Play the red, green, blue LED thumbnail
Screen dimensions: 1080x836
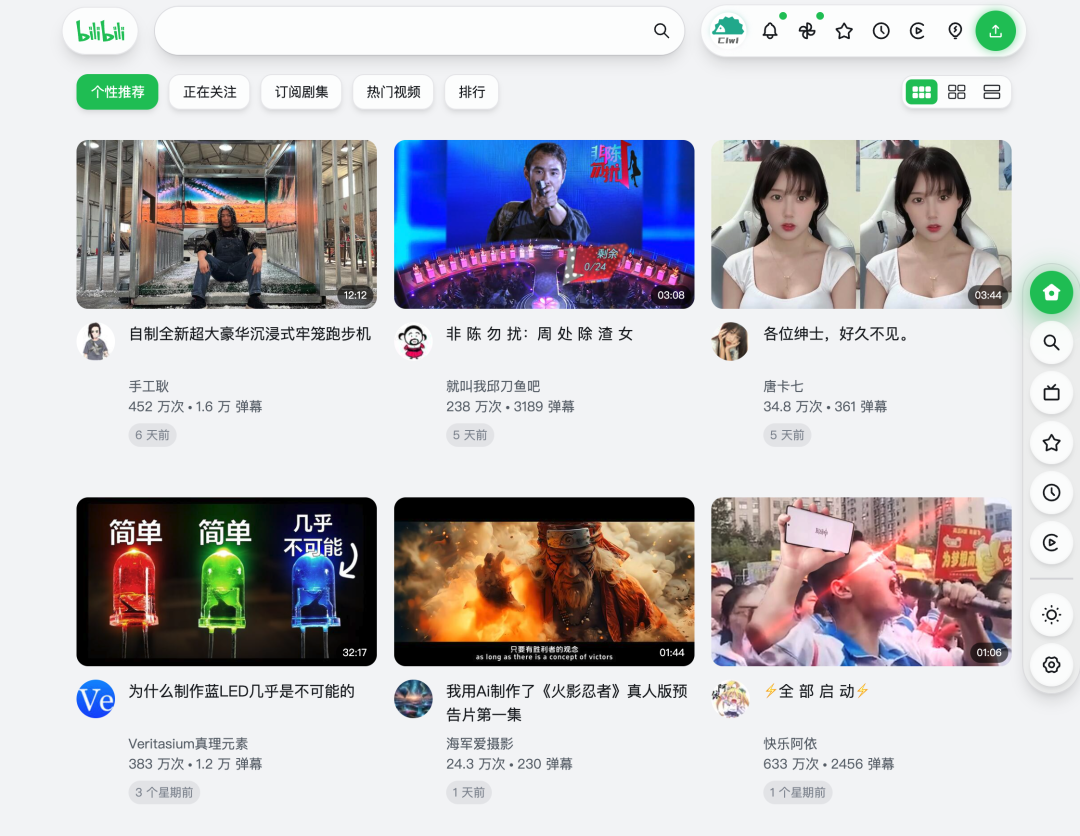227,582
